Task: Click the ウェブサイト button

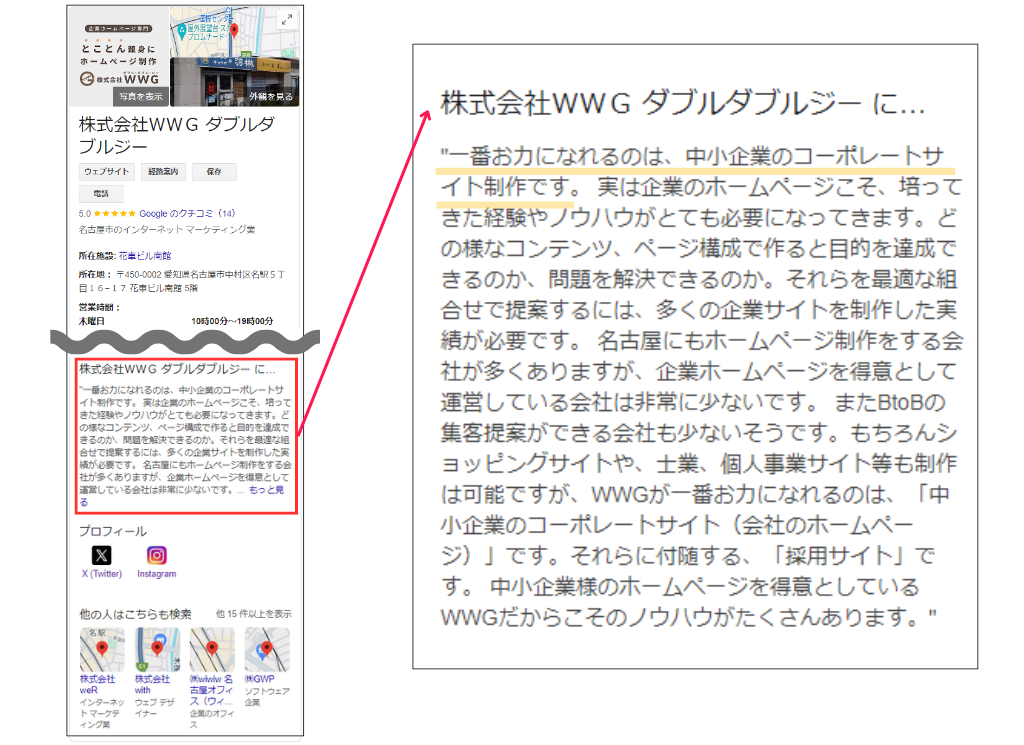Action: pyautogui.click(x=105, y=171)
